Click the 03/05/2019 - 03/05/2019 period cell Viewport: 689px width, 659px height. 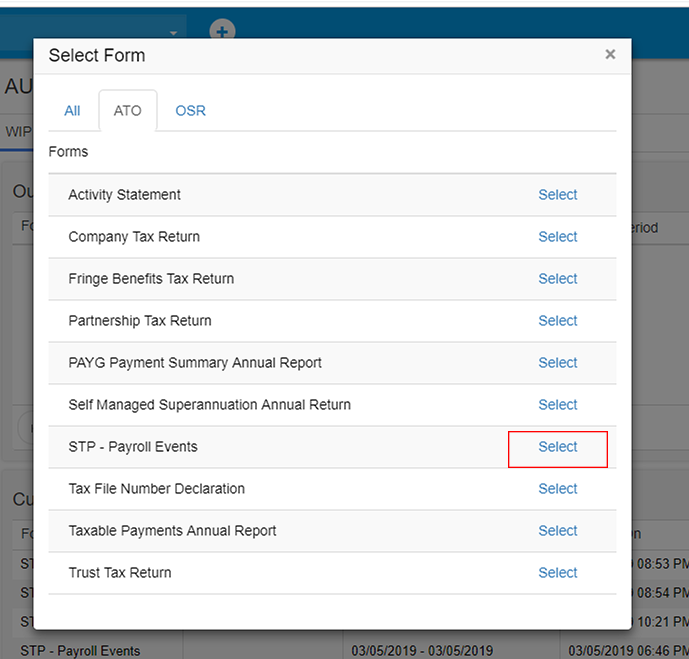(x=422, y=651)
